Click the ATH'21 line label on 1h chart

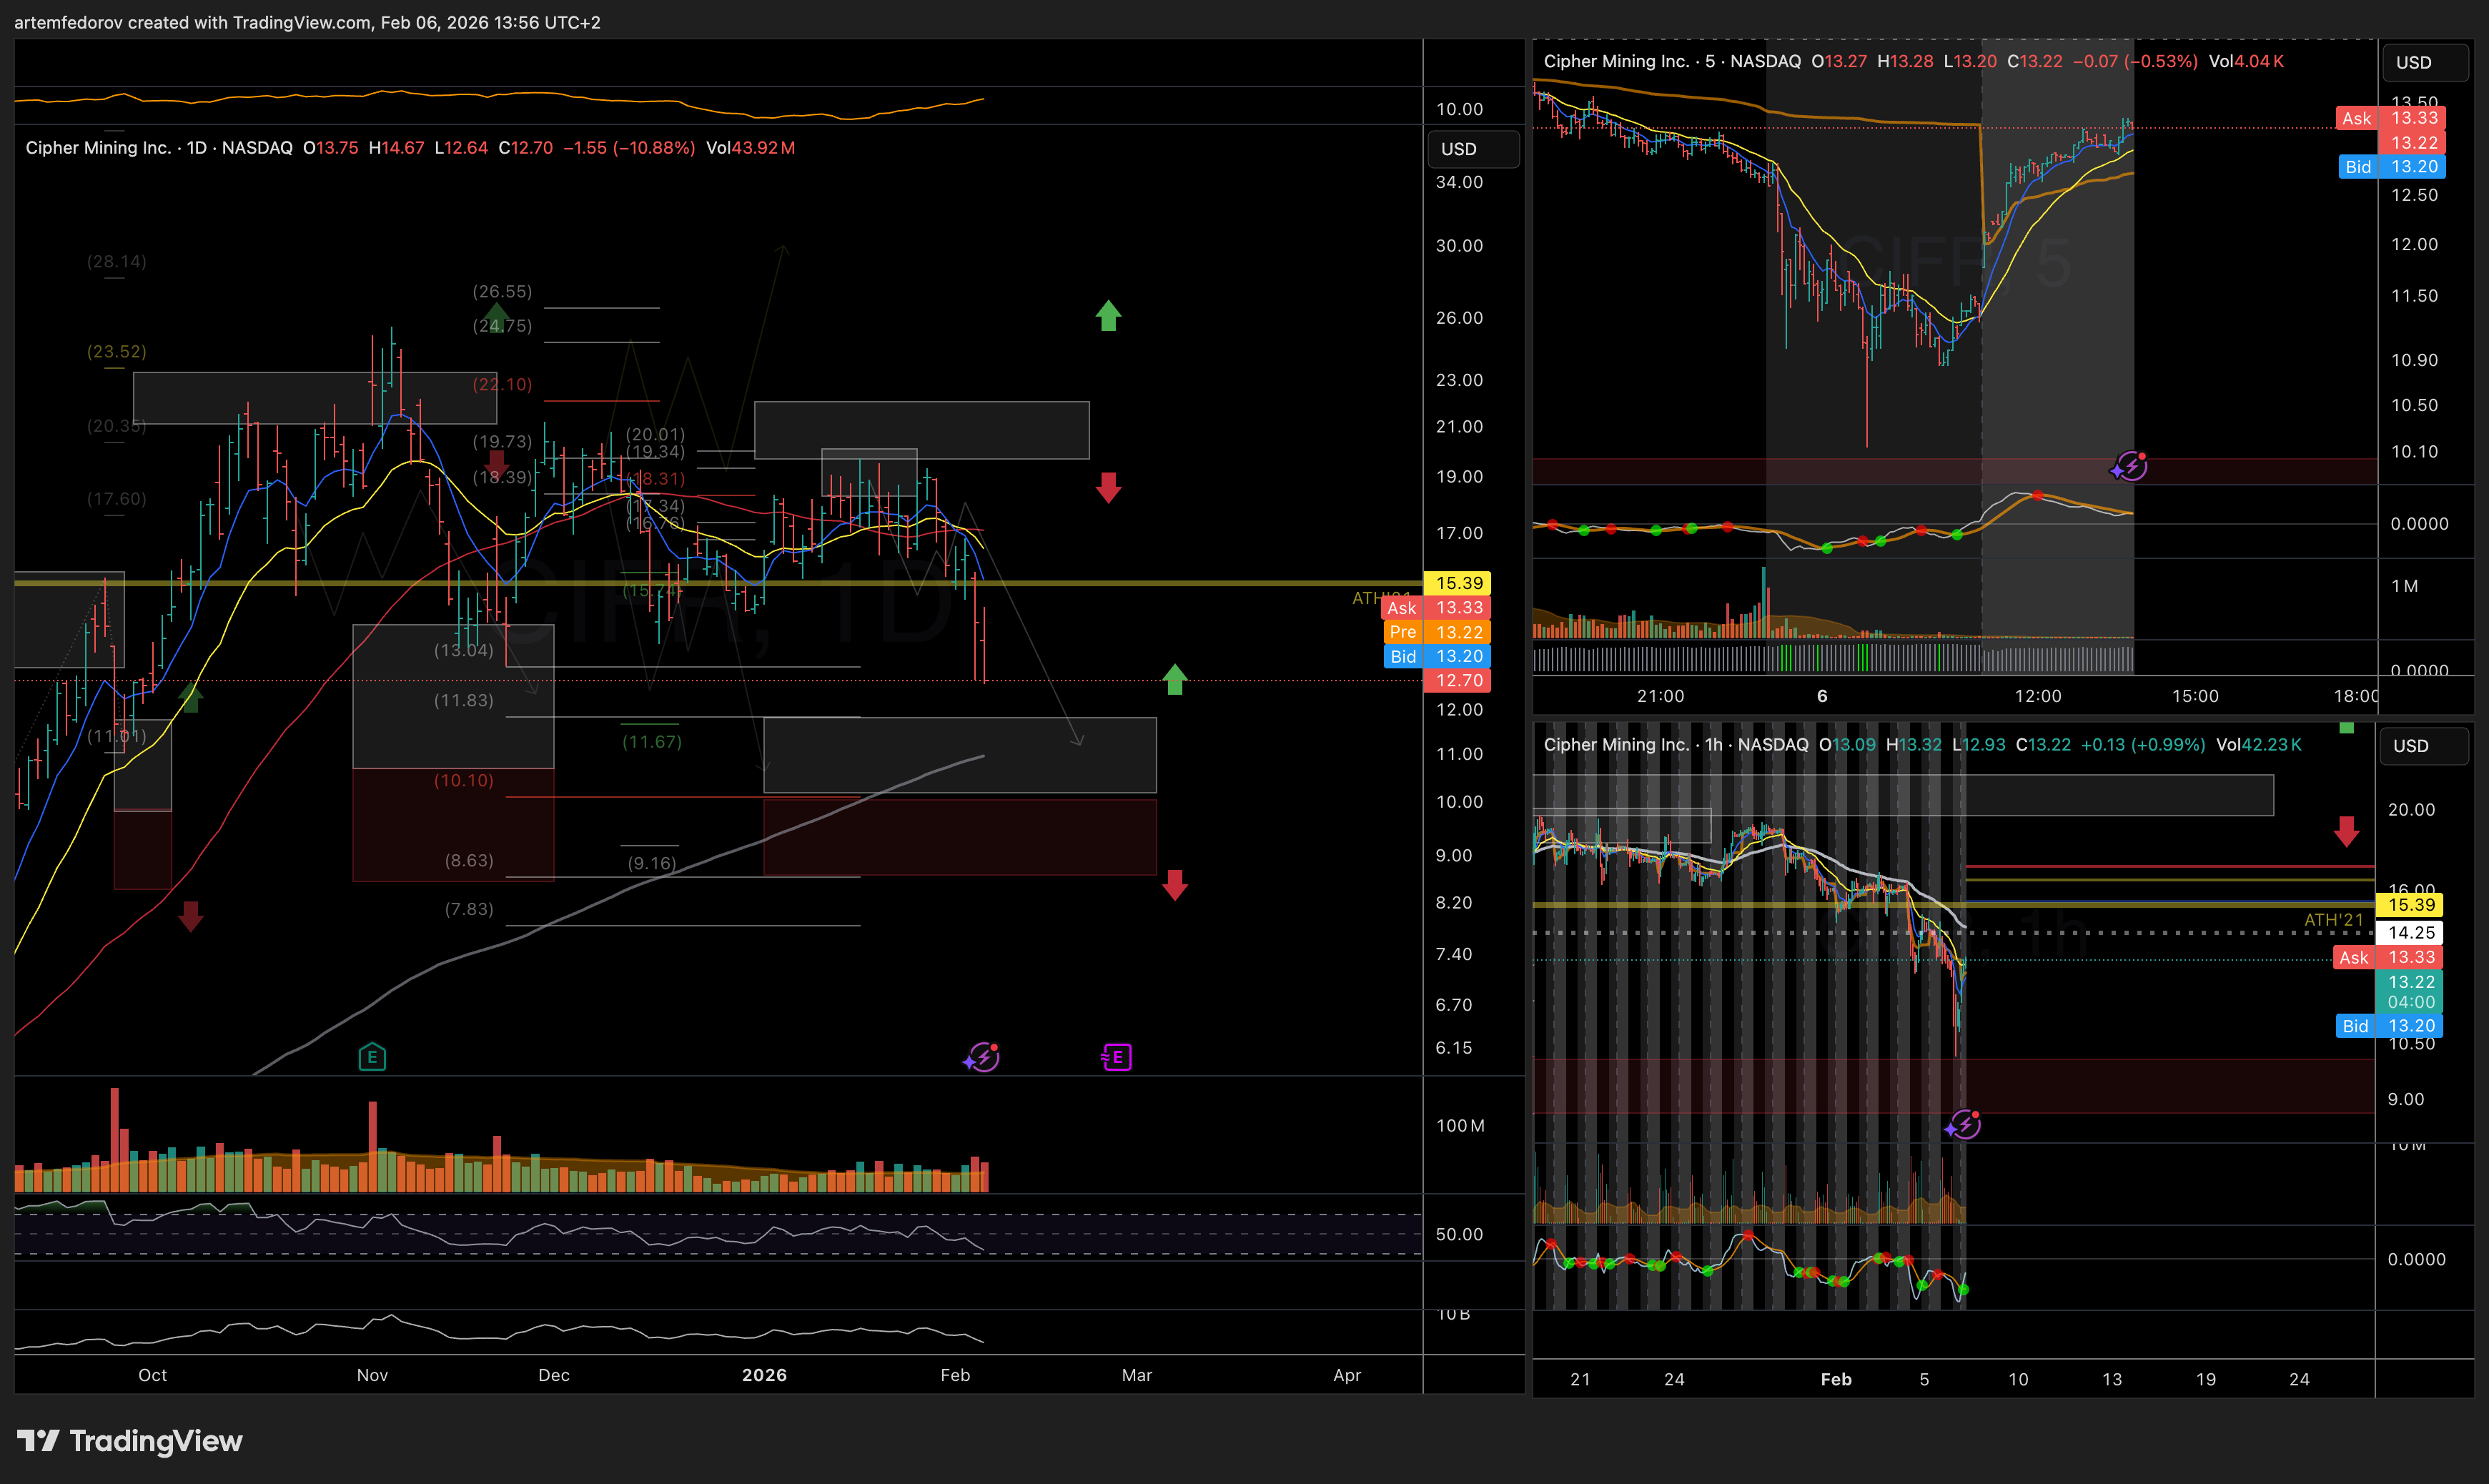pos(2333,919)
